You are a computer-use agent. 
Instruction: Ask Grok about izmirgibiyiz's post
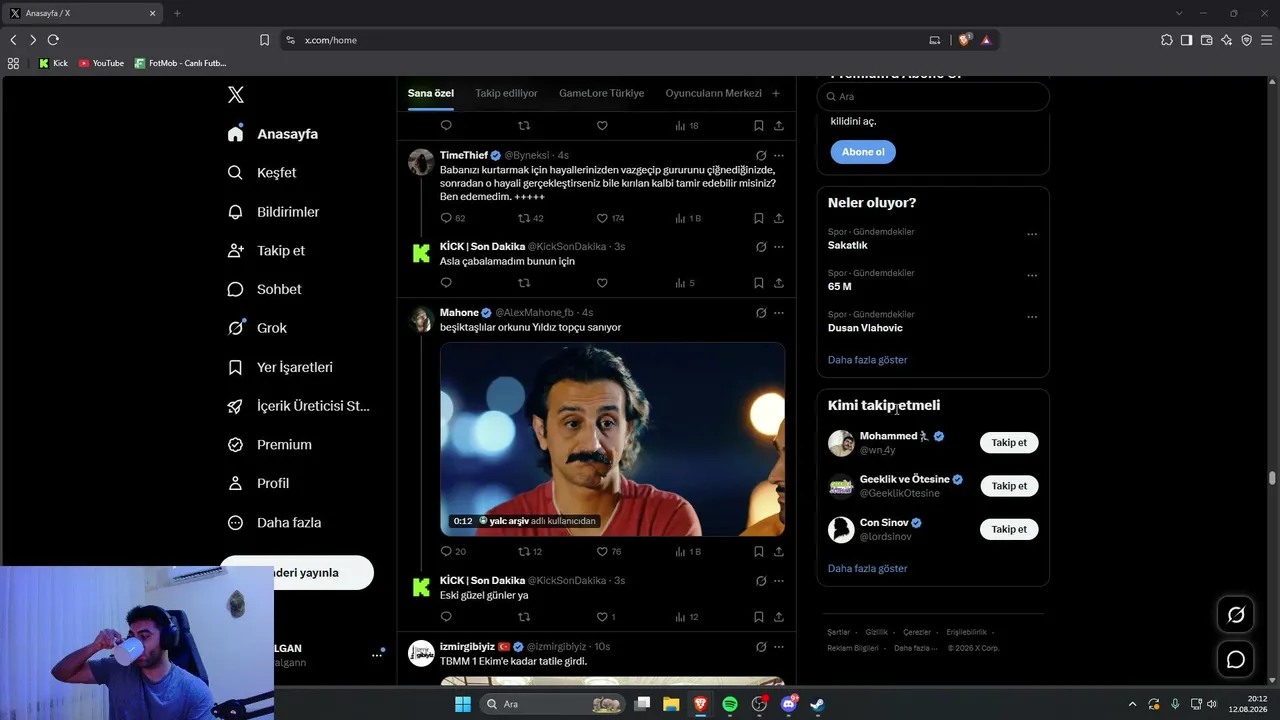pyautogui.click(x=761, y=647)
